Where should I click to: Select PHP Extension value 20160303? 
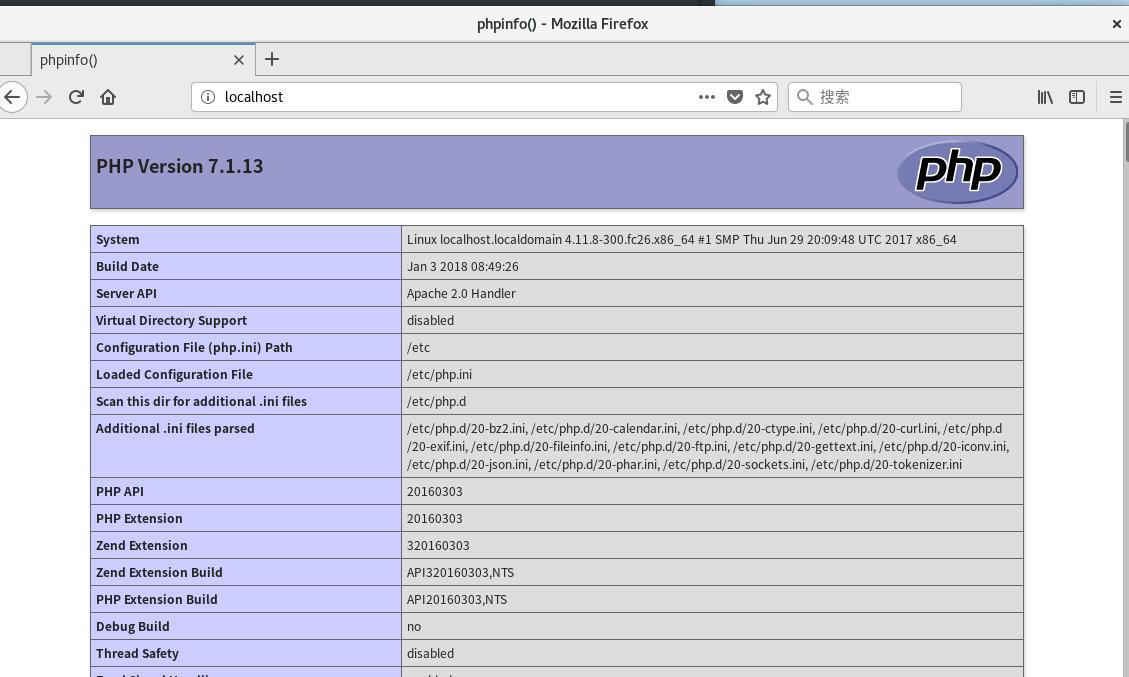click(434, 519)
